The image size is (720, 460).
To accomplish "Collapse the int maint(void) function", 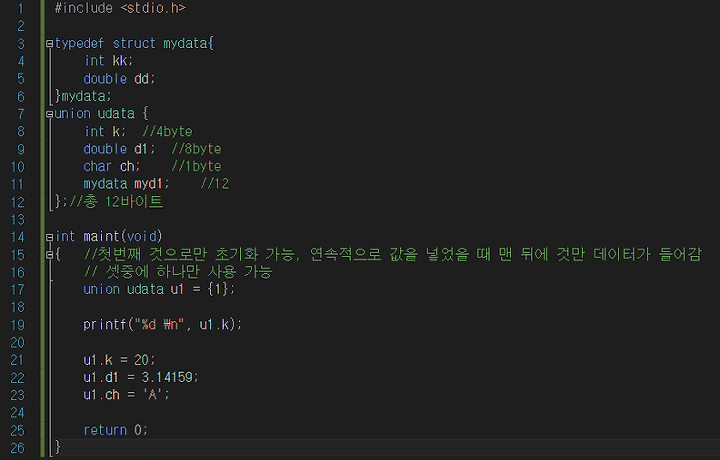I will pyautogui.click(x=50, y=237).
